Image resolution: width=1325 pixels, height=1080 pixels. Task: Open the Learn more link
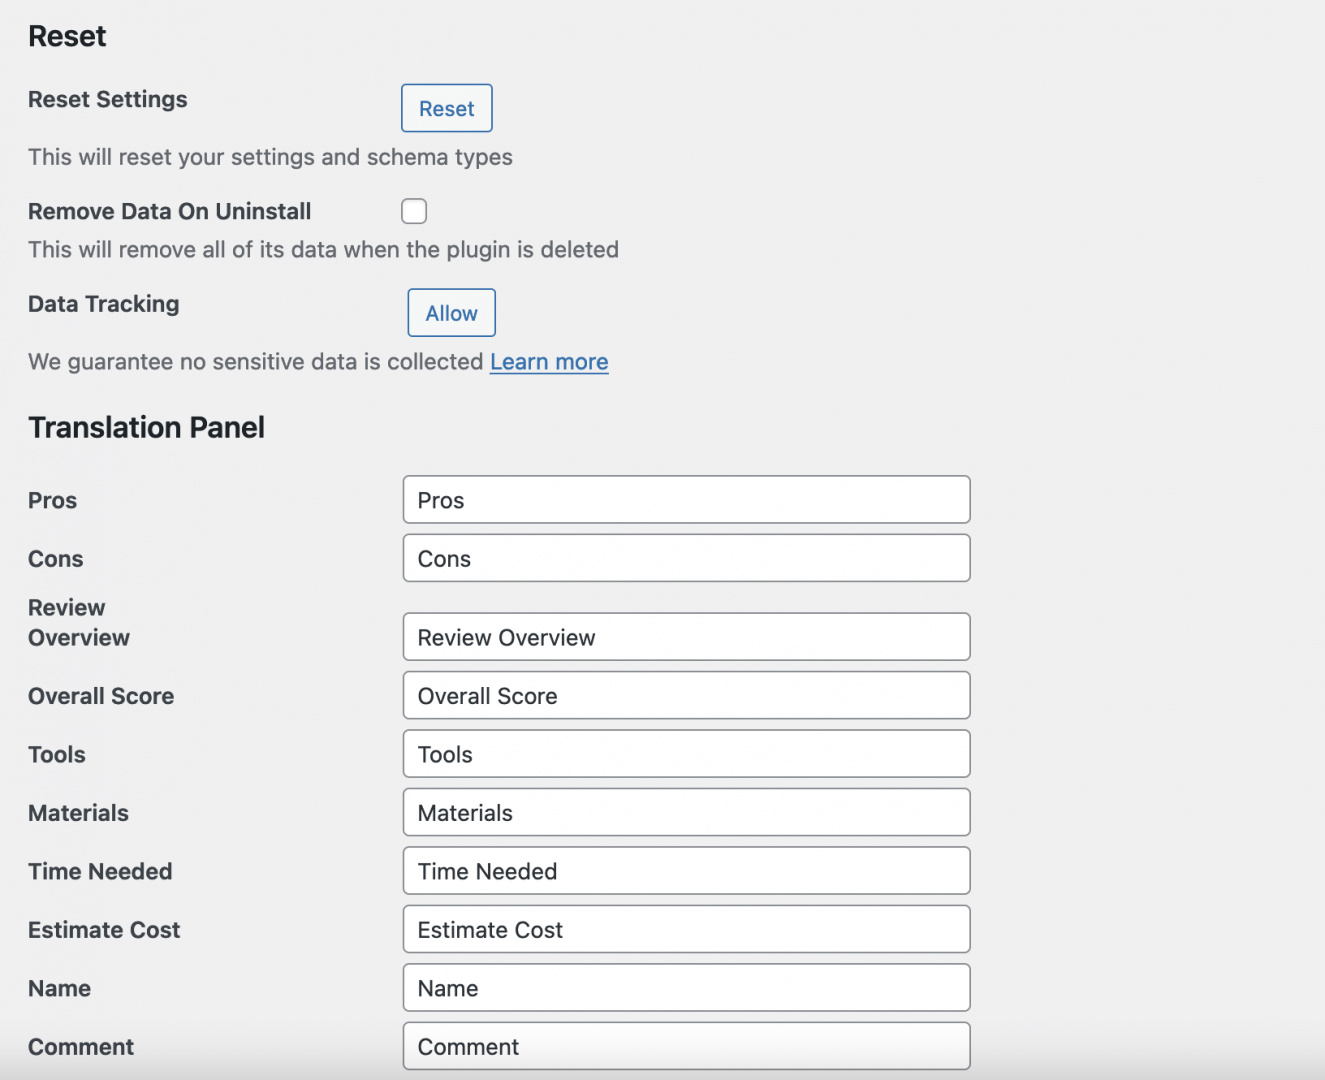[x=549, y=362]
